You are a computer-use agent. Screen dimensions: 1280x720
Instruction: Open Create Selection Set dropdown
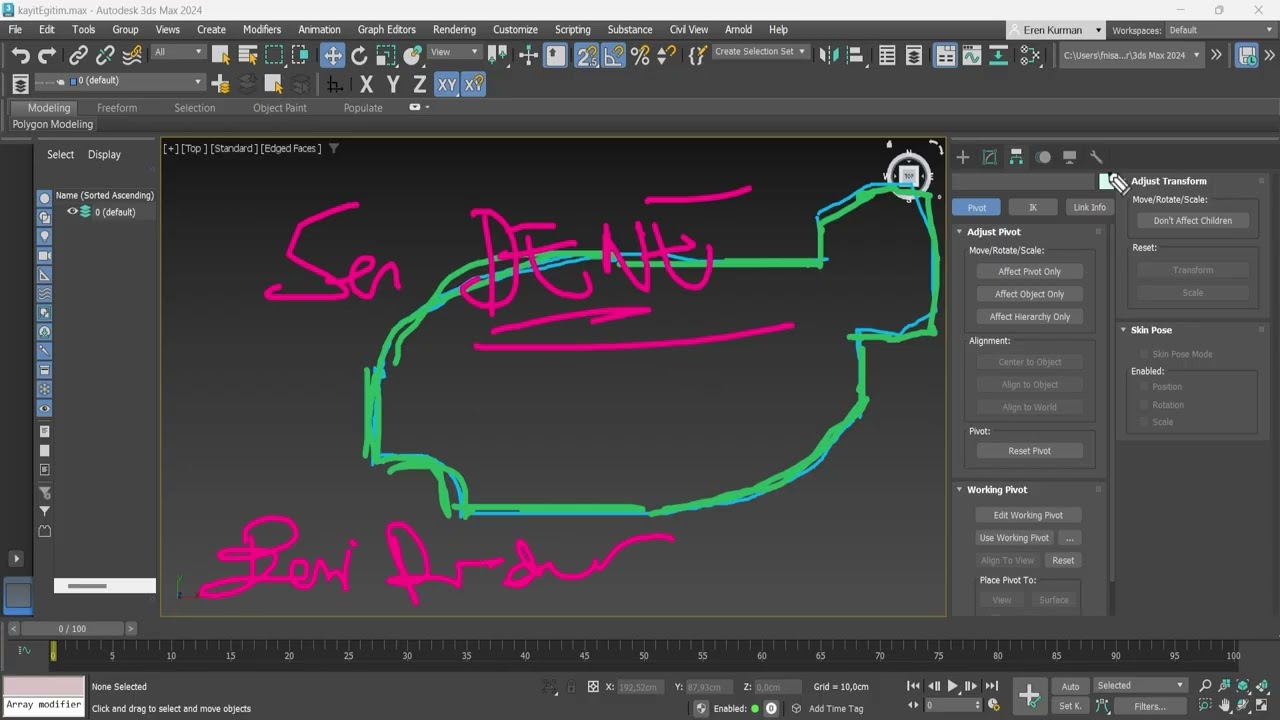(x=760, y=52)
